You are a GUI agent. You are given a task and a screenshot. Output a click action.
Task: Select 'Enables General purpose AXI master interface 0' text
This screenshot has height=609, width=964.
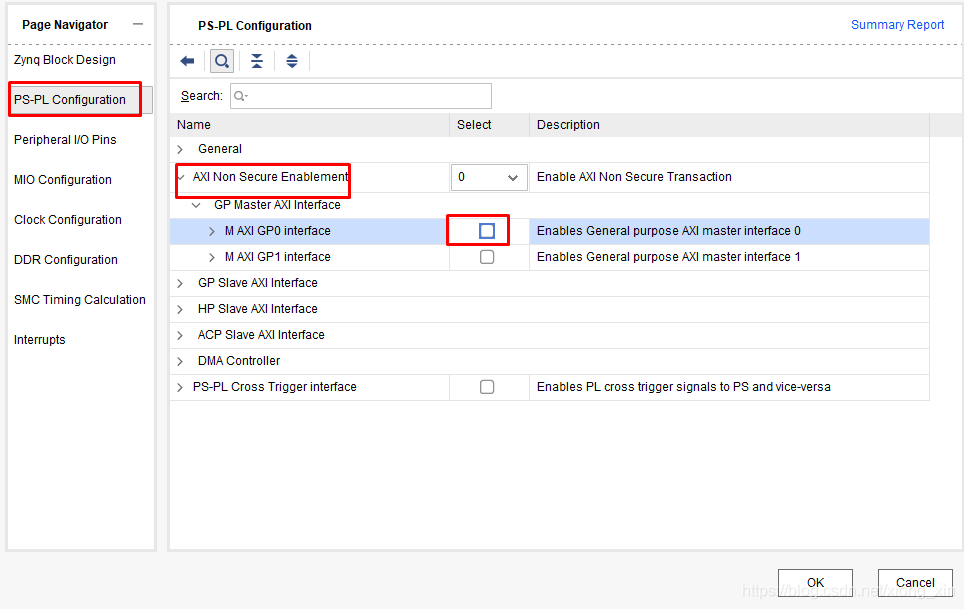[668, 231]
